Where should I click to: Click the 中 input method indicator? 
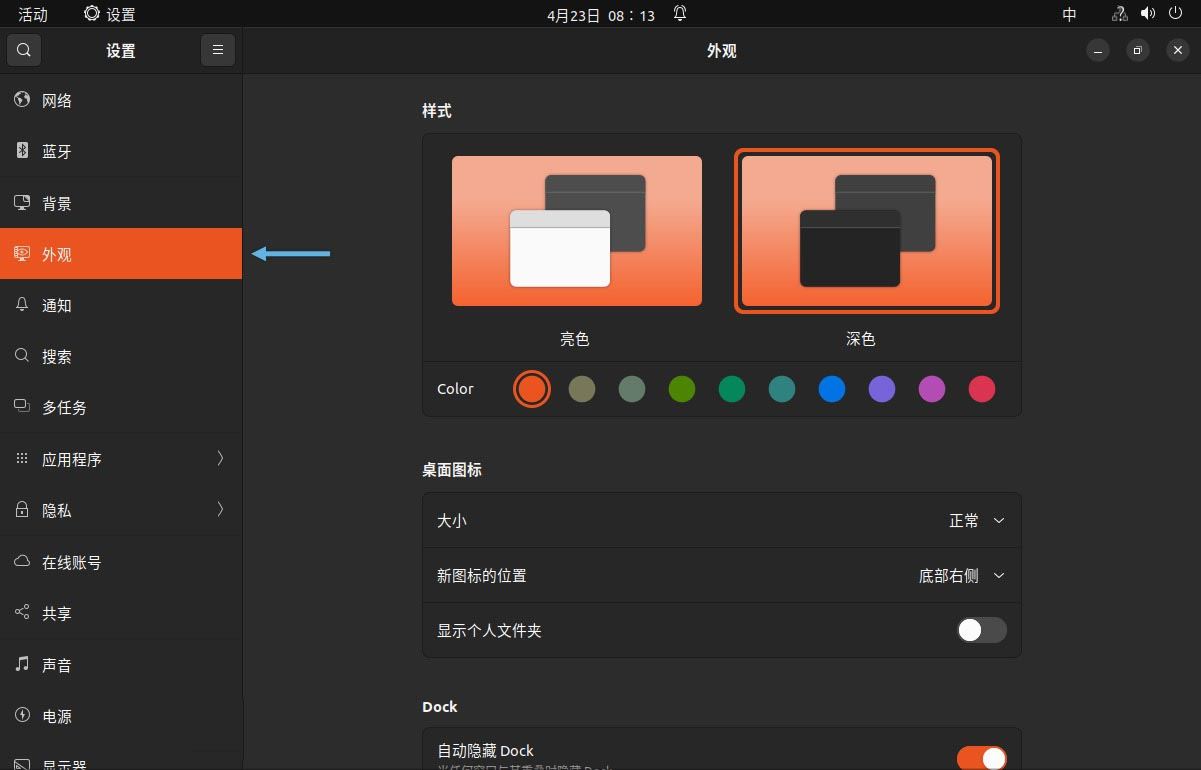(x=1070, y=14)
